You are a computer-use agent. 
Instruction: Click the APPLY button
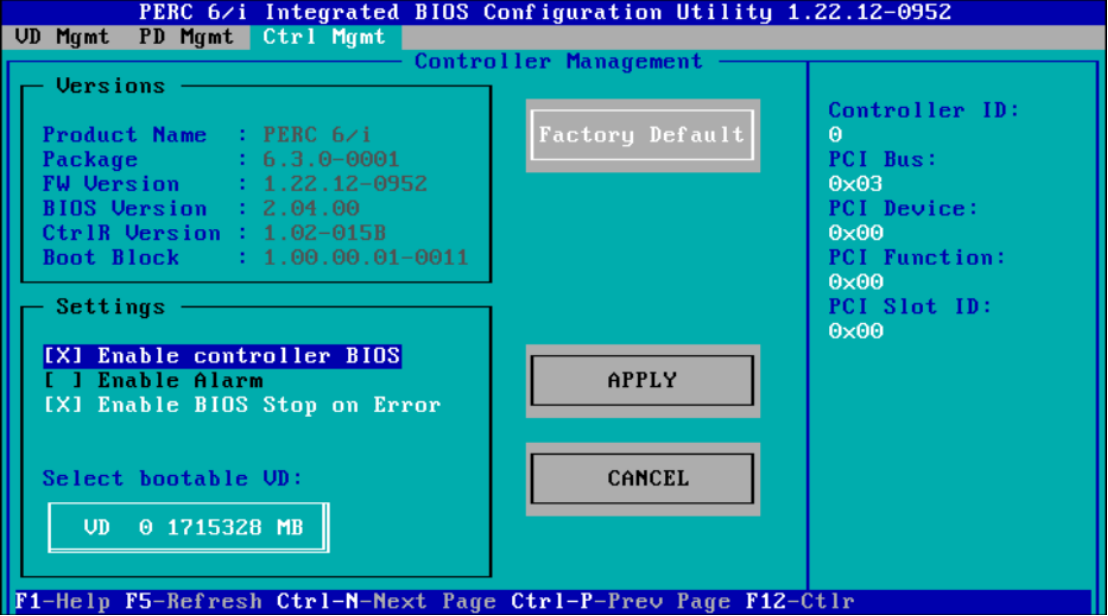[642, 381]
